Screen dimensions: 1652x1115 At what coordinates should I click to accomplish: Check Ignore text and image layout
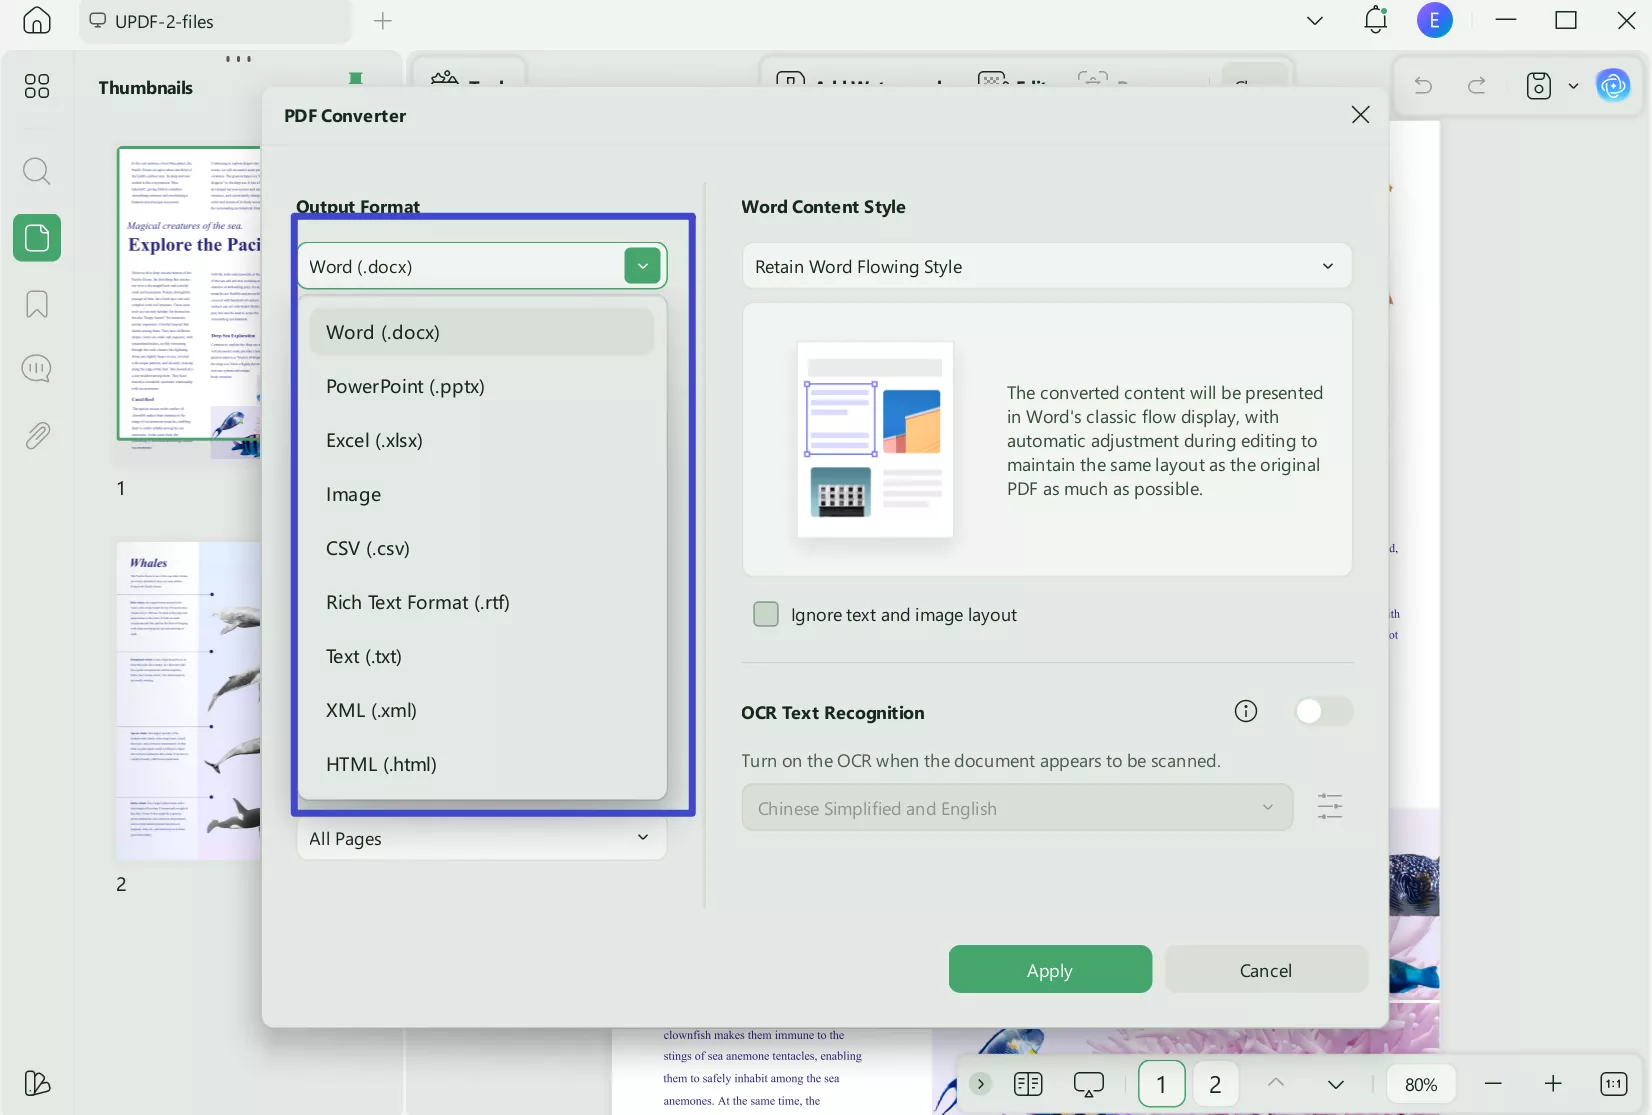tap(766, 614)
